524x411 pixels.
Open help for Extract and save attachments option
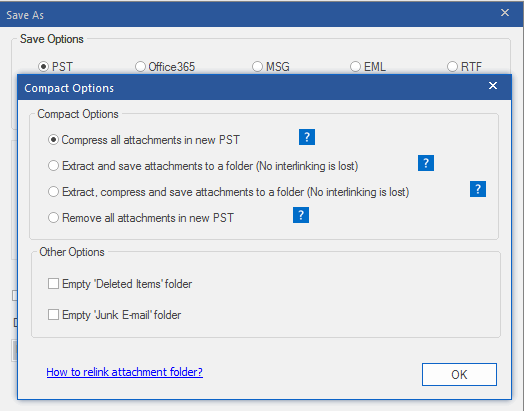tap(426, 163)
